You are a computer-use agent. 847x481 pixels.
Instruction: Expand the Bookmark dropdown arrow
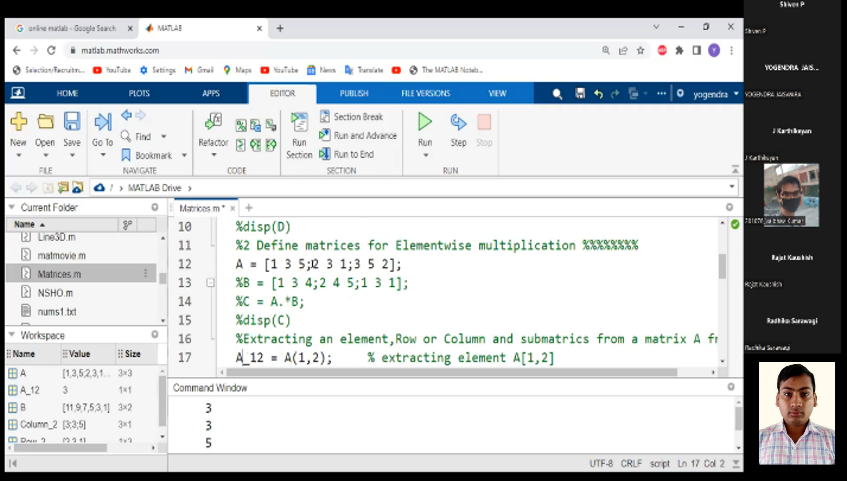click(182, 156)
